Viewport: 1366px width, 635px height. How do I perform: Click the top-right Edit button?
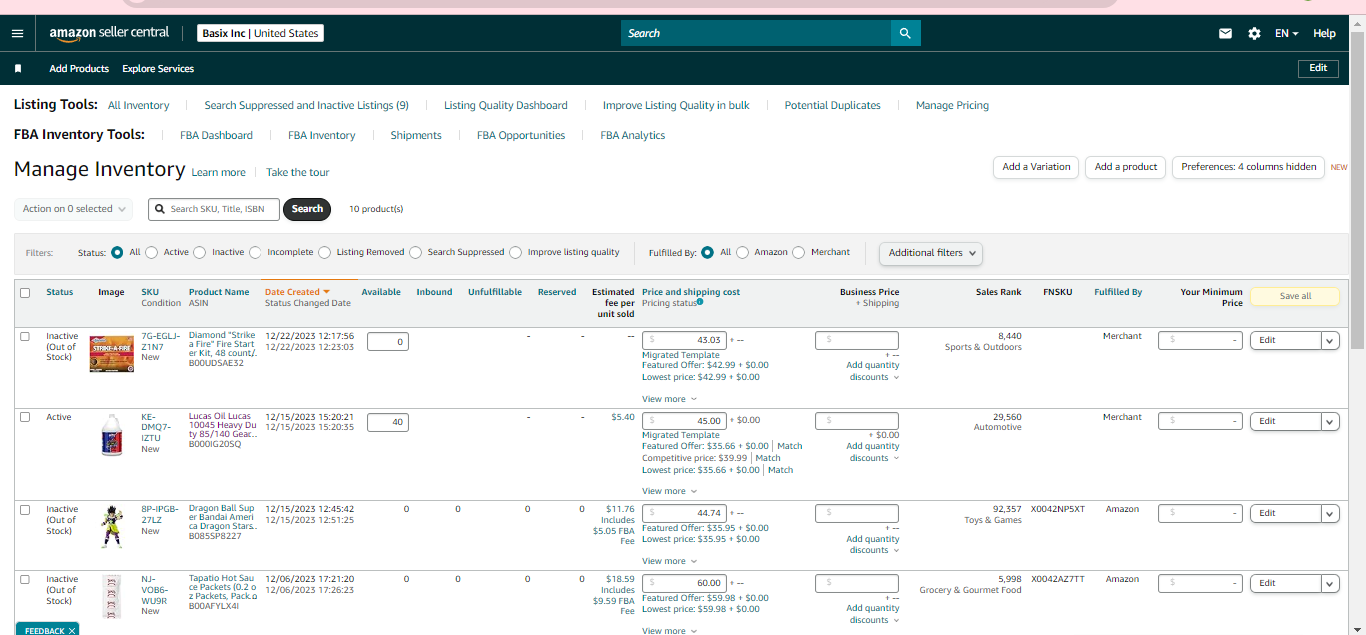tap(1318, 68)
